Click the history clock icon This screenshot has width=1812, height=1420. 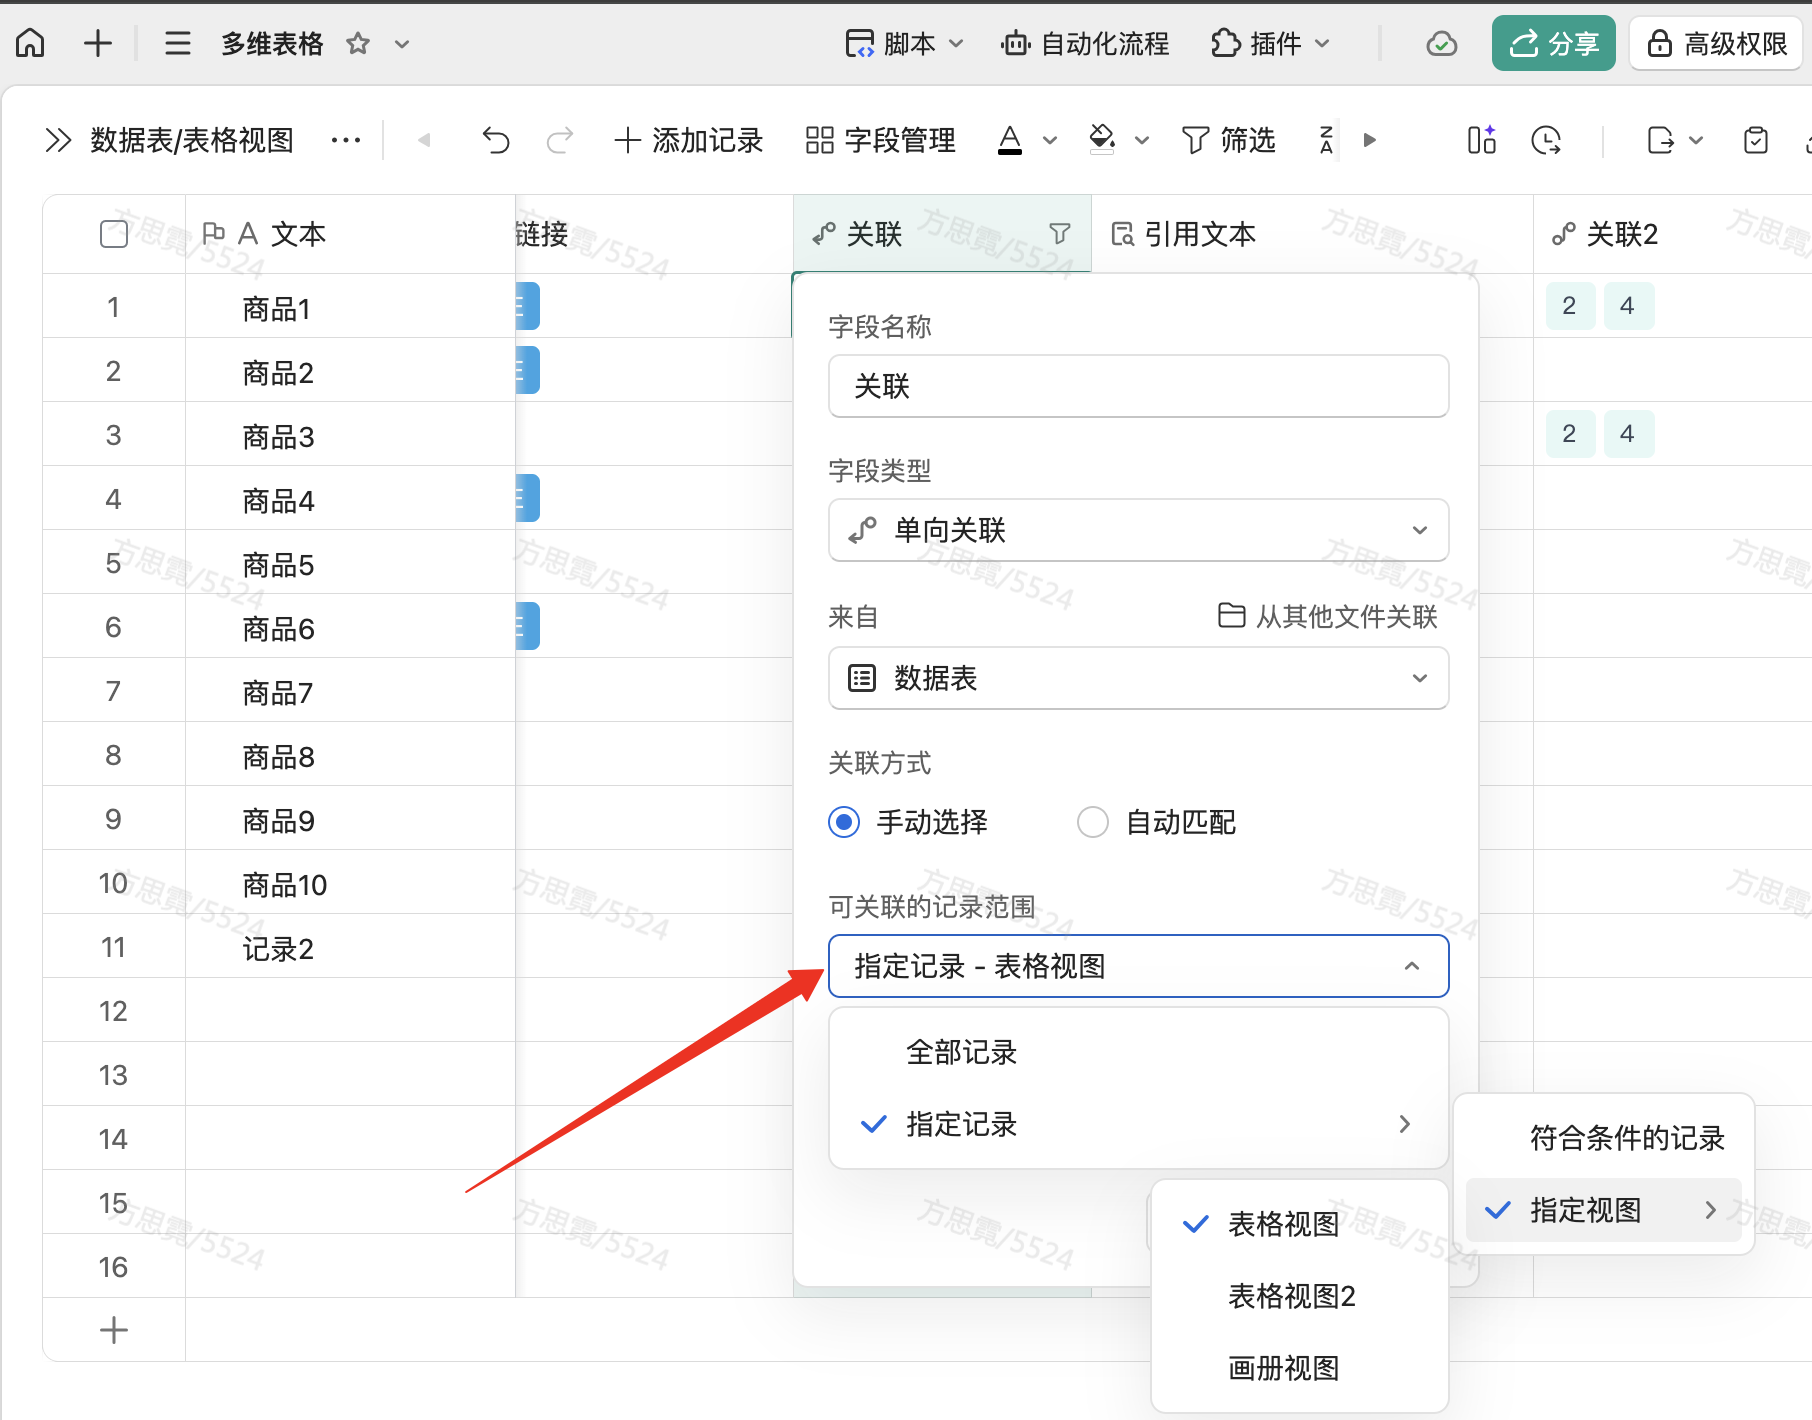click(x=1546, y=141)
